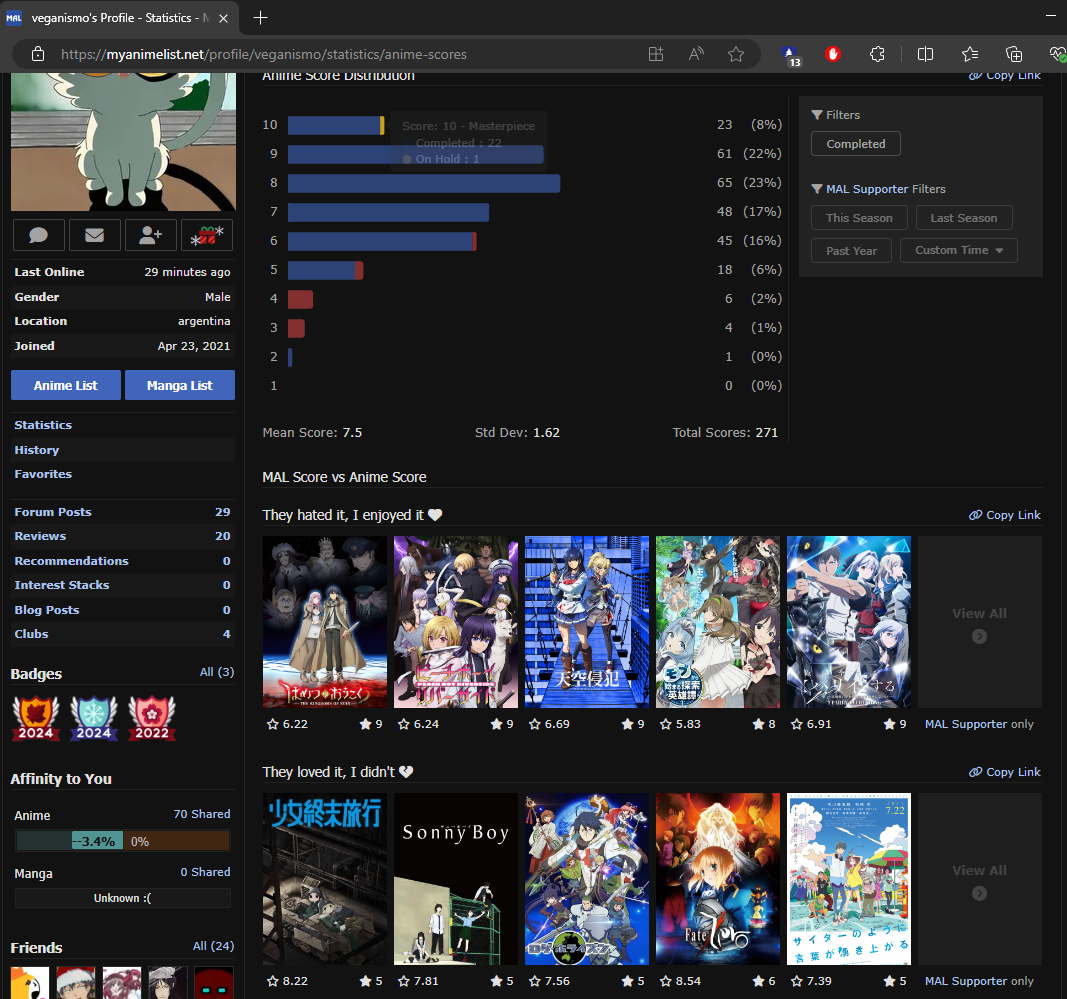
Task: Toggle the Completed filter
Action: [855, 144]
